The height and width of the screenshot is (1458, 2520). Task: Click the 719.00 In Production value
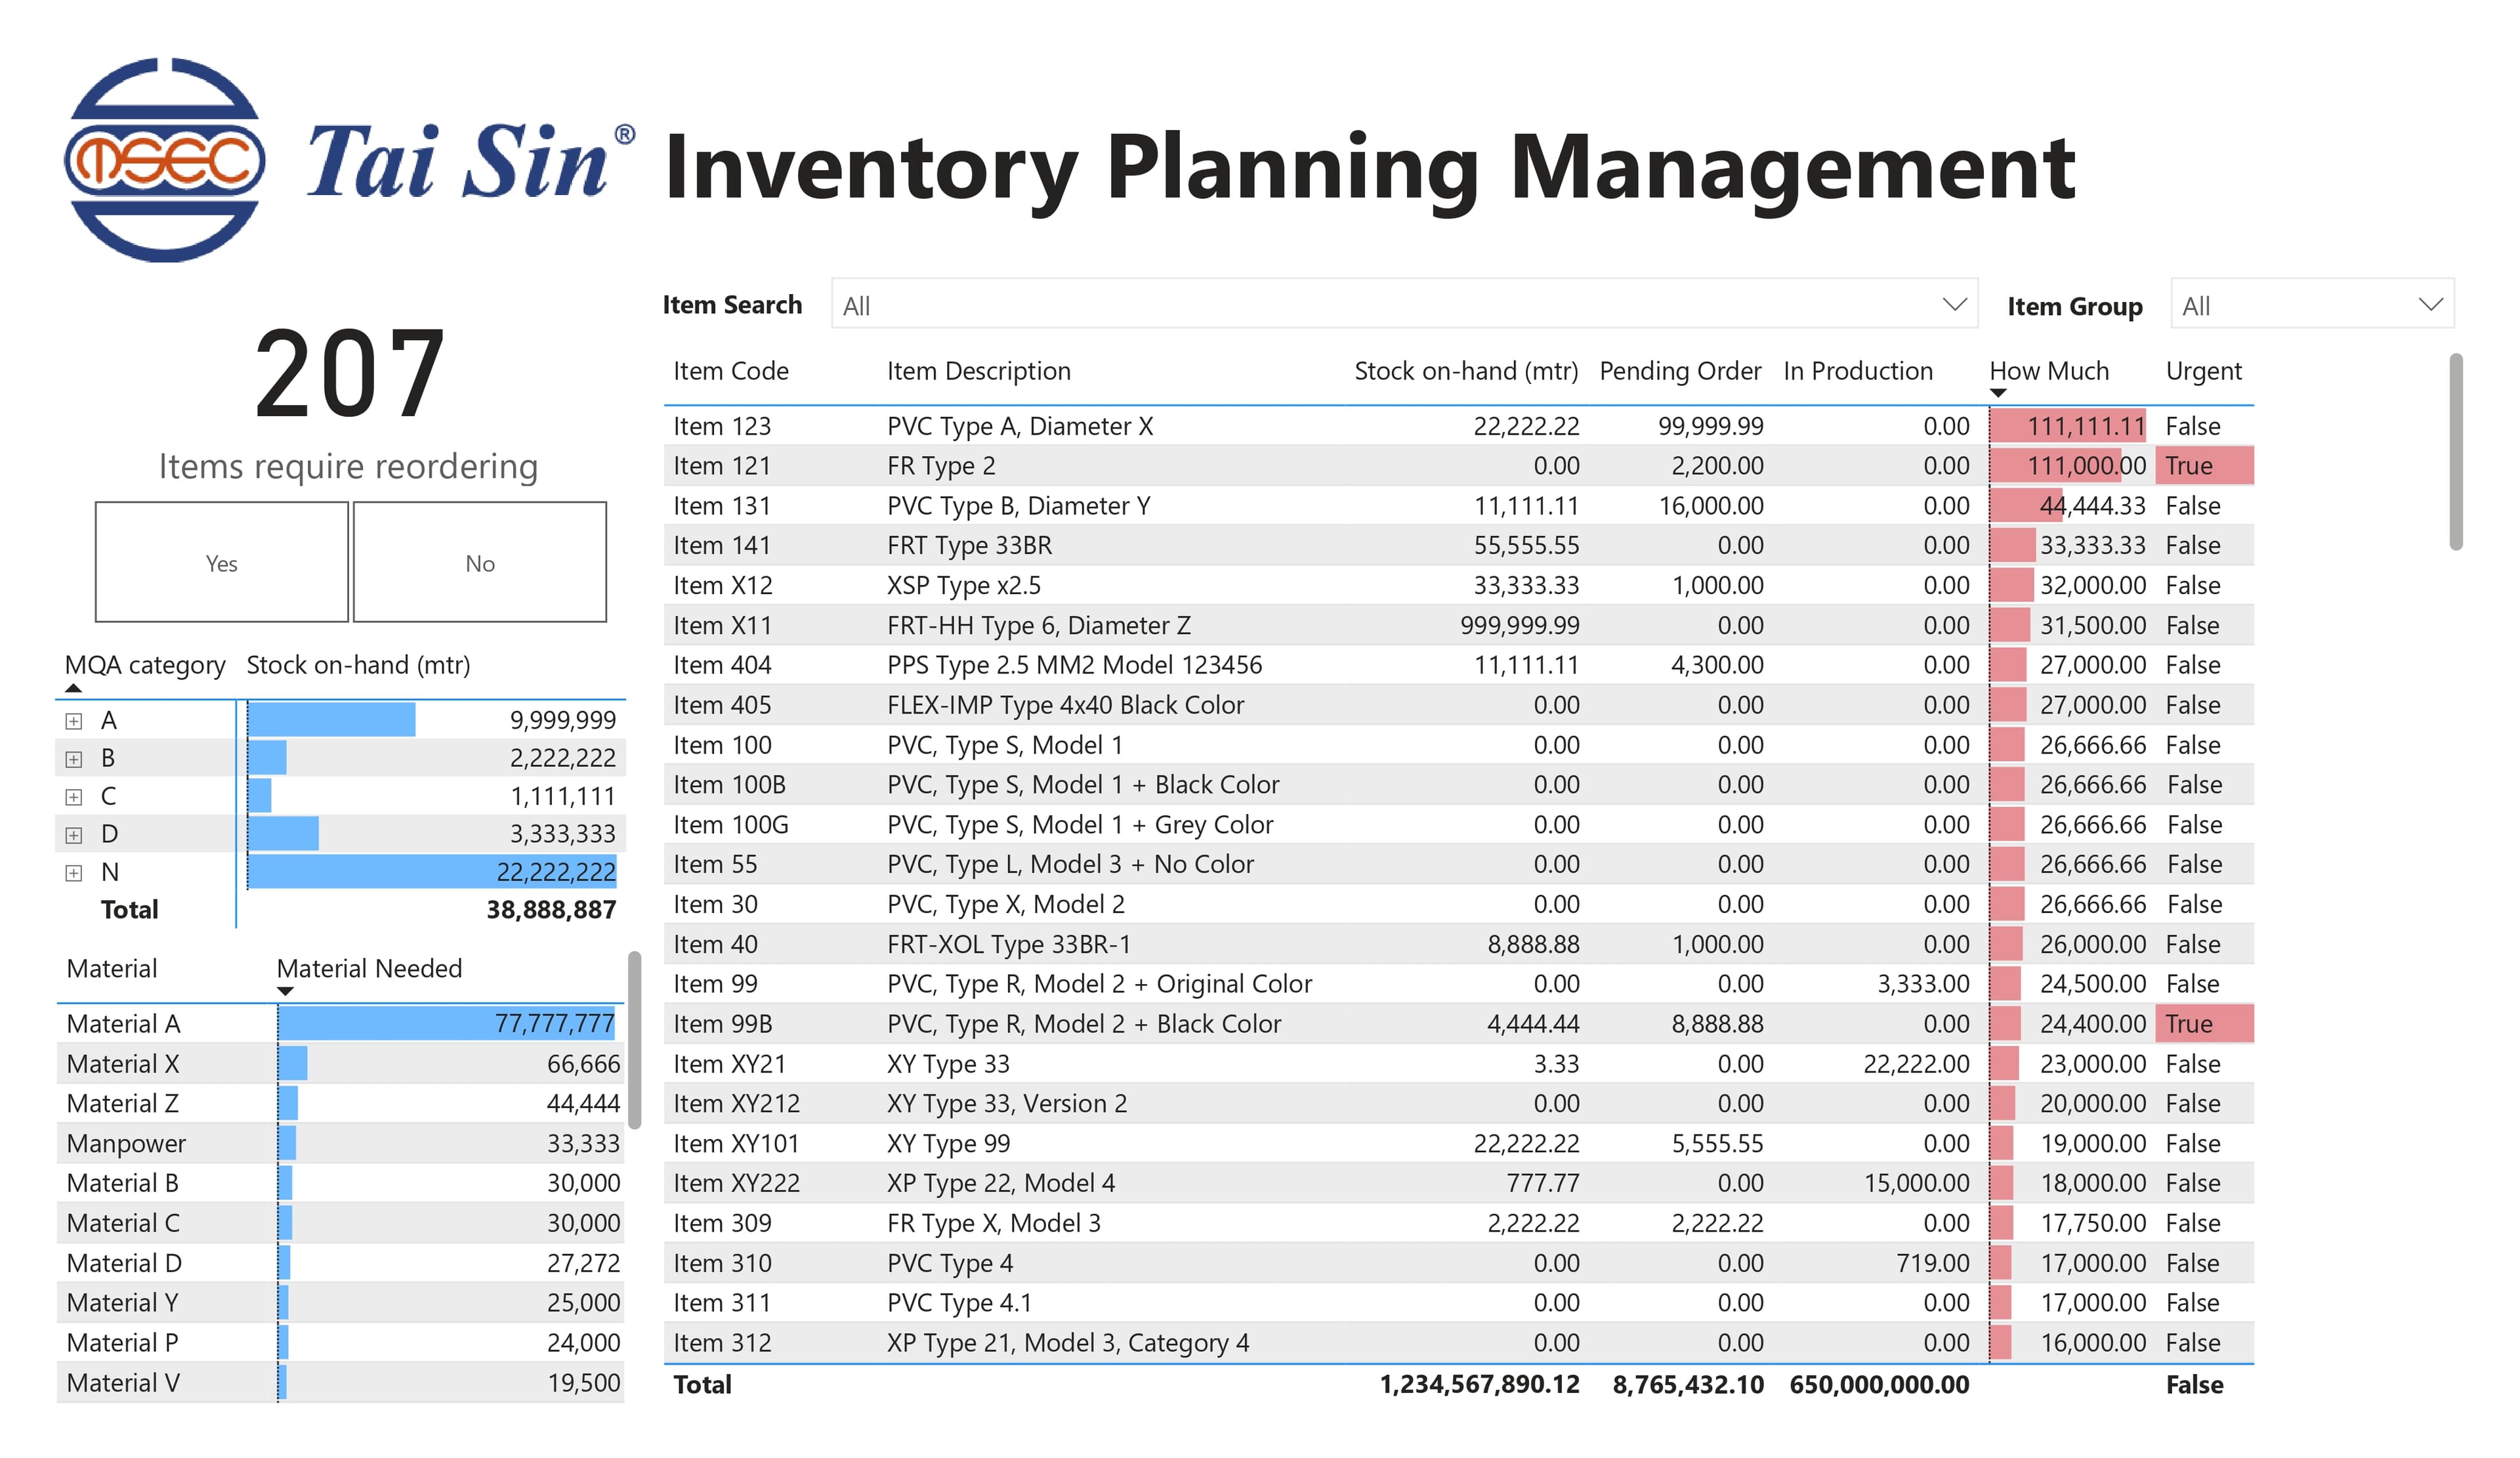pos(1933,1263)
